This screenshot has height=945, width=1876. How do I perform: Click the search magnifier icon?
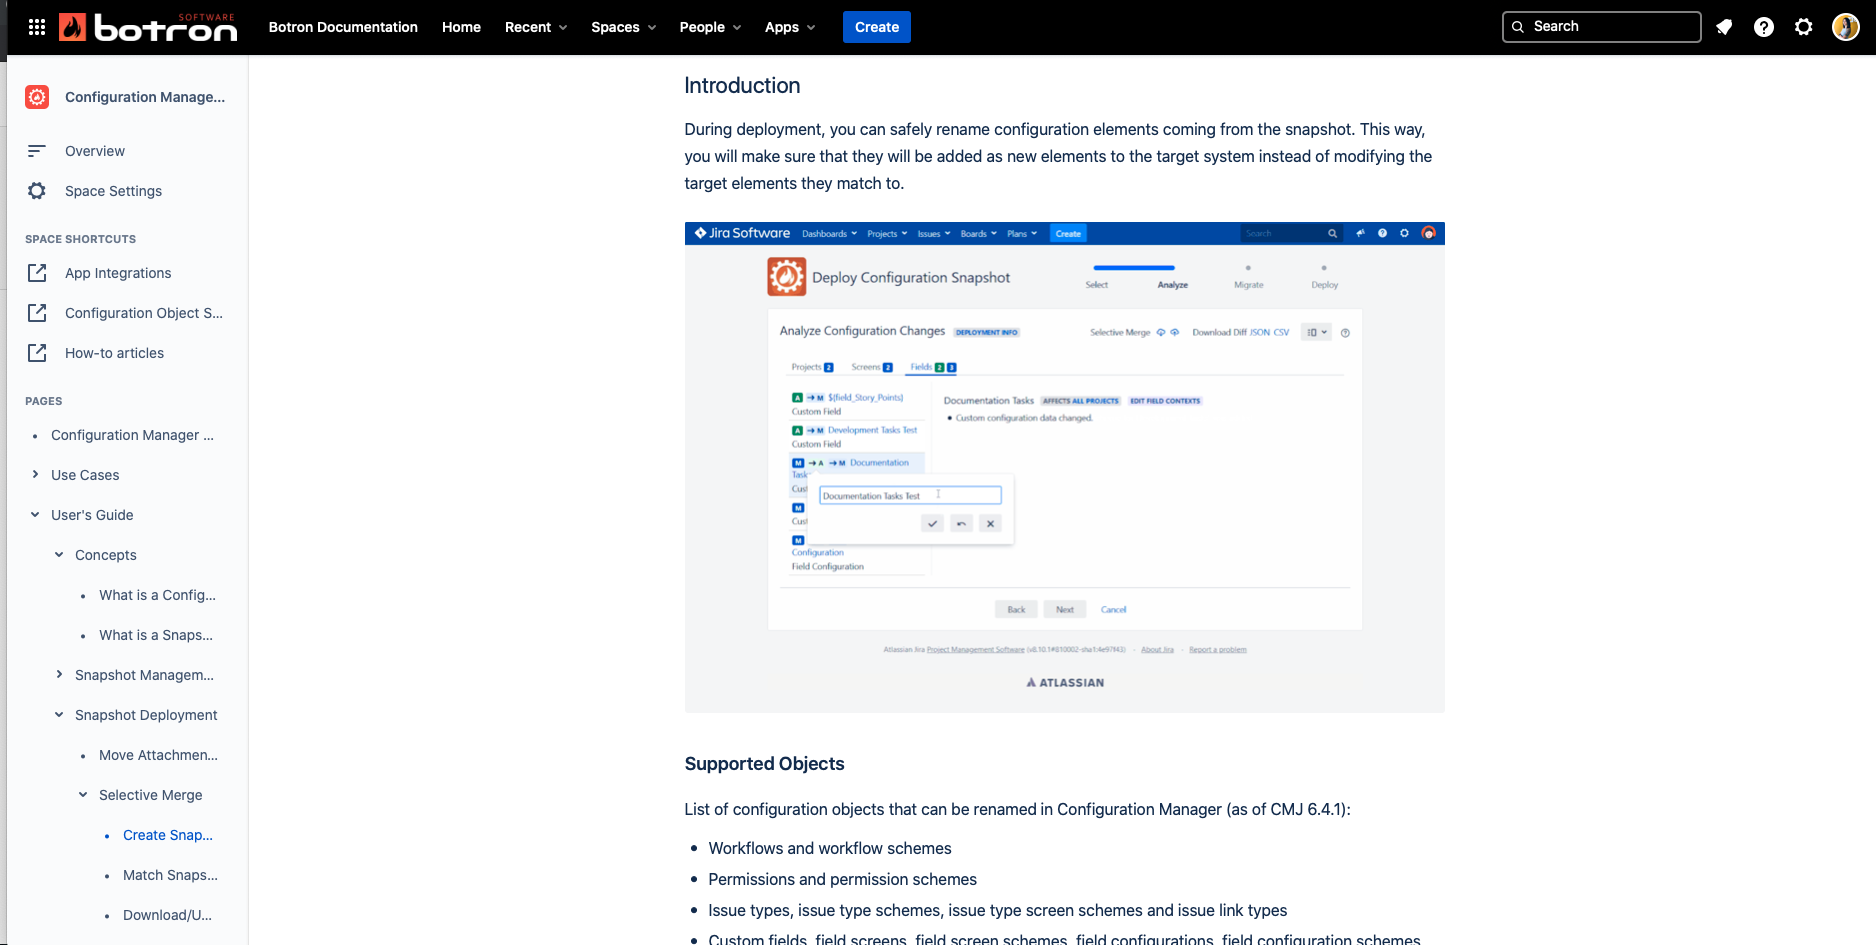tap(1518, 27)
